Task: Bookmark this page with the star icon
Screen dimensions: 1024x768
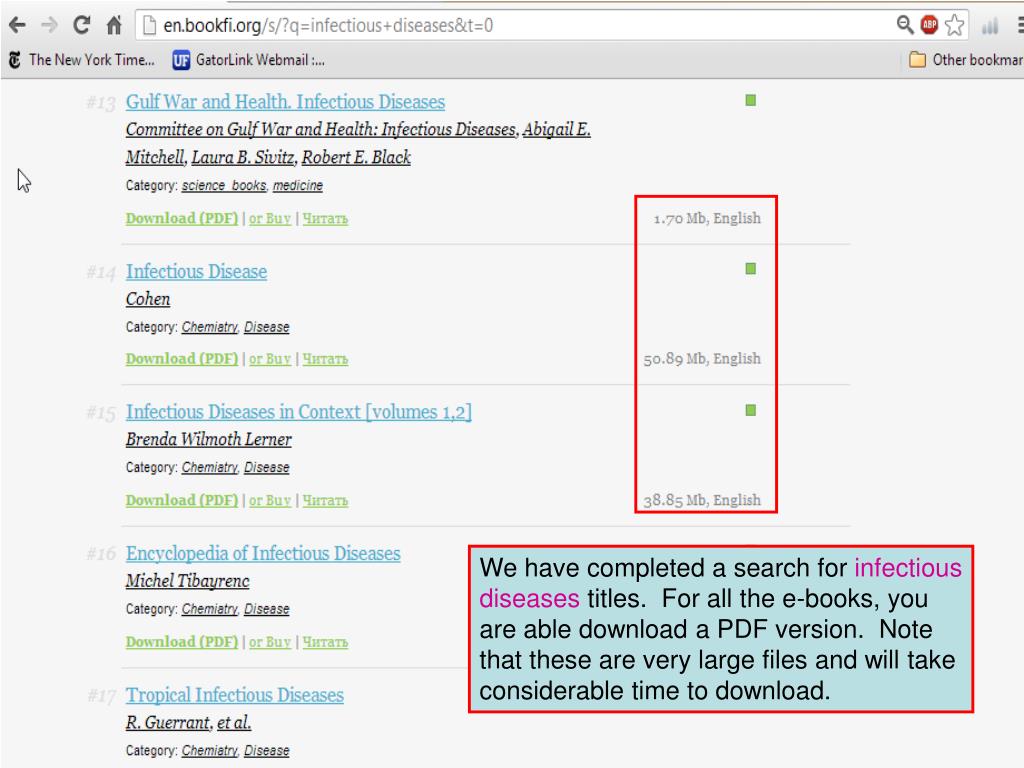Action: coord(954,25)
